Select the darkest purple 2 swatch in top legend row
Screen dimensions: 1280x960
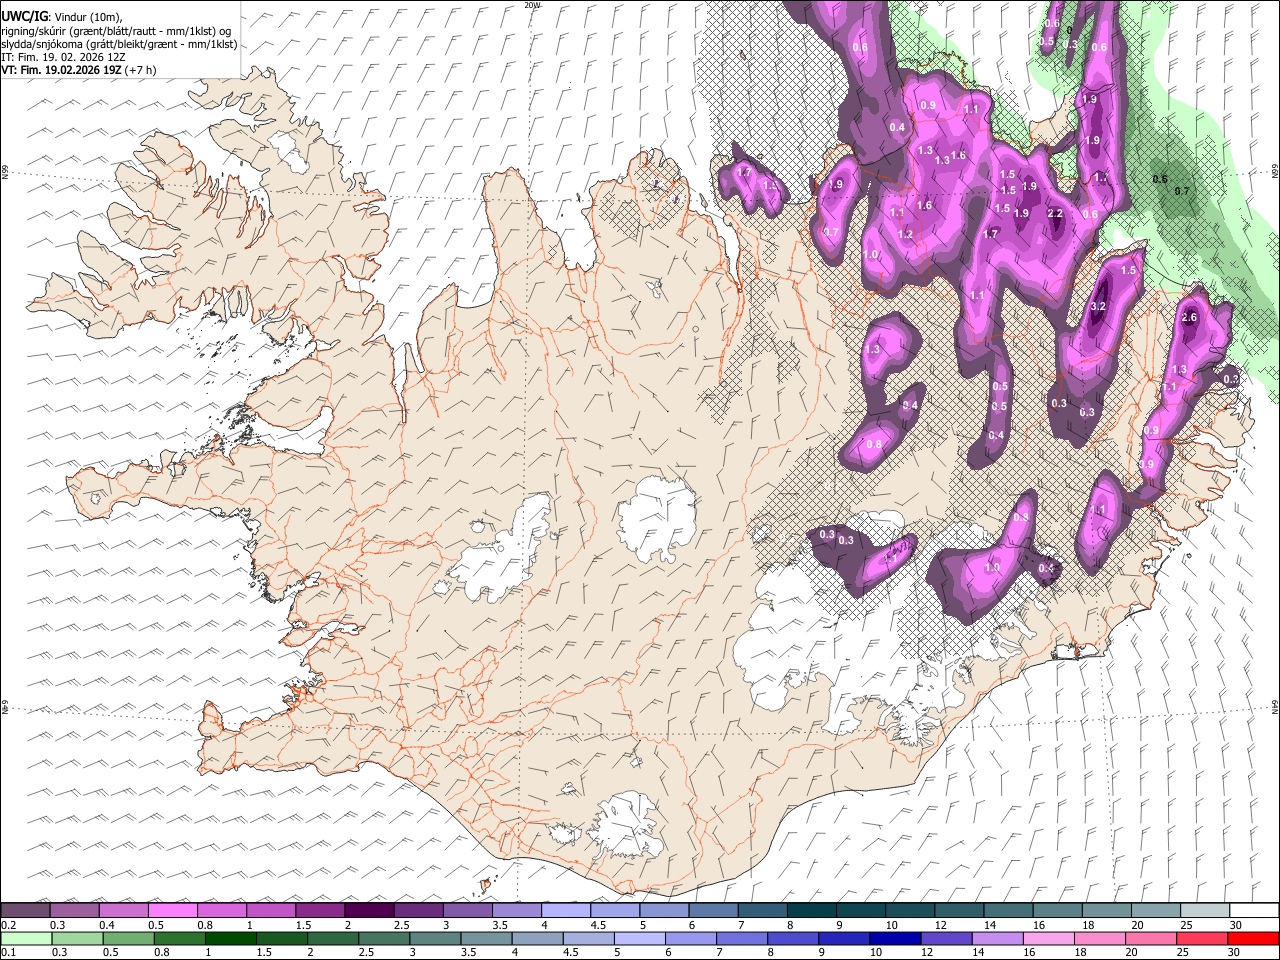[x=369, y=910]
